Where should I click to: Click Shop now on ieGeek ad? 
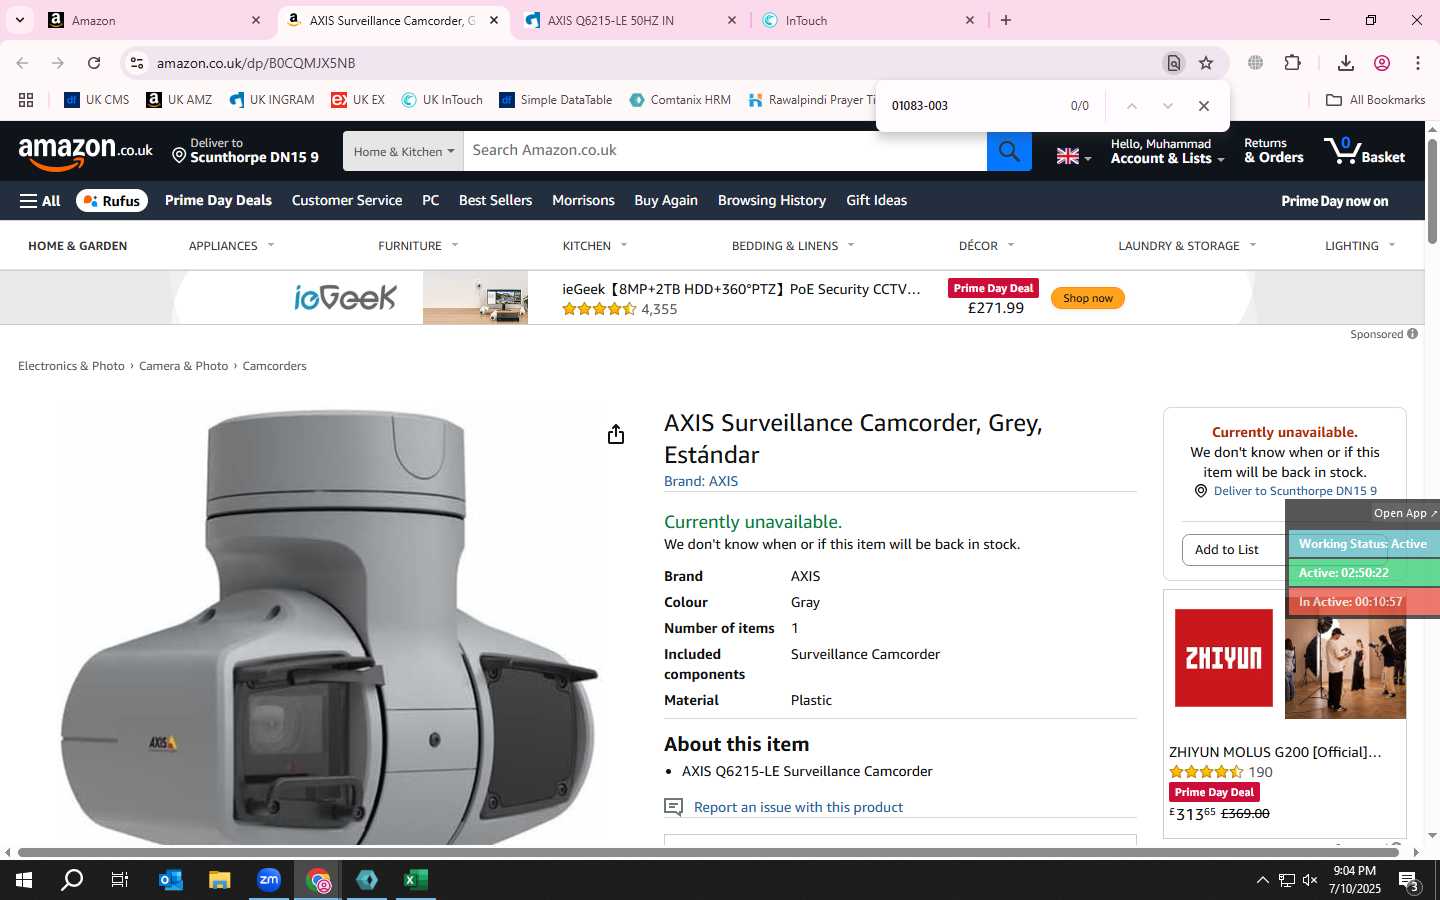click(x=1088, y=298)
